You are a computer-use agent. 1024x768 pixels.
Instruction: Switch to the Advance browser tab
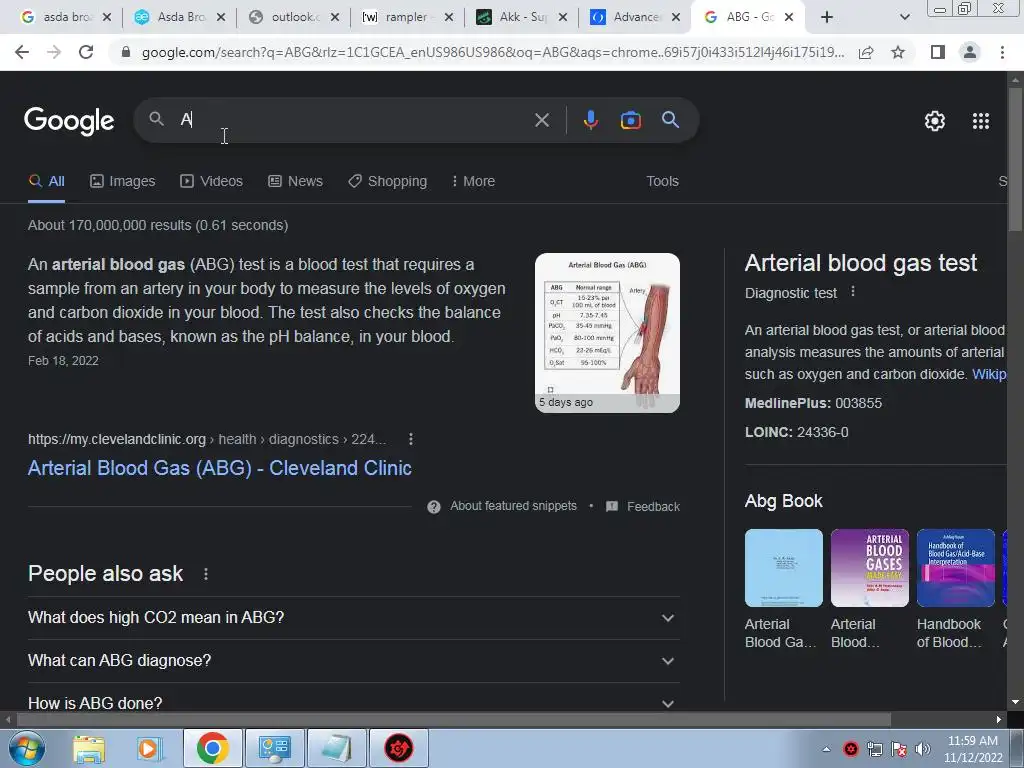[635, 17]
